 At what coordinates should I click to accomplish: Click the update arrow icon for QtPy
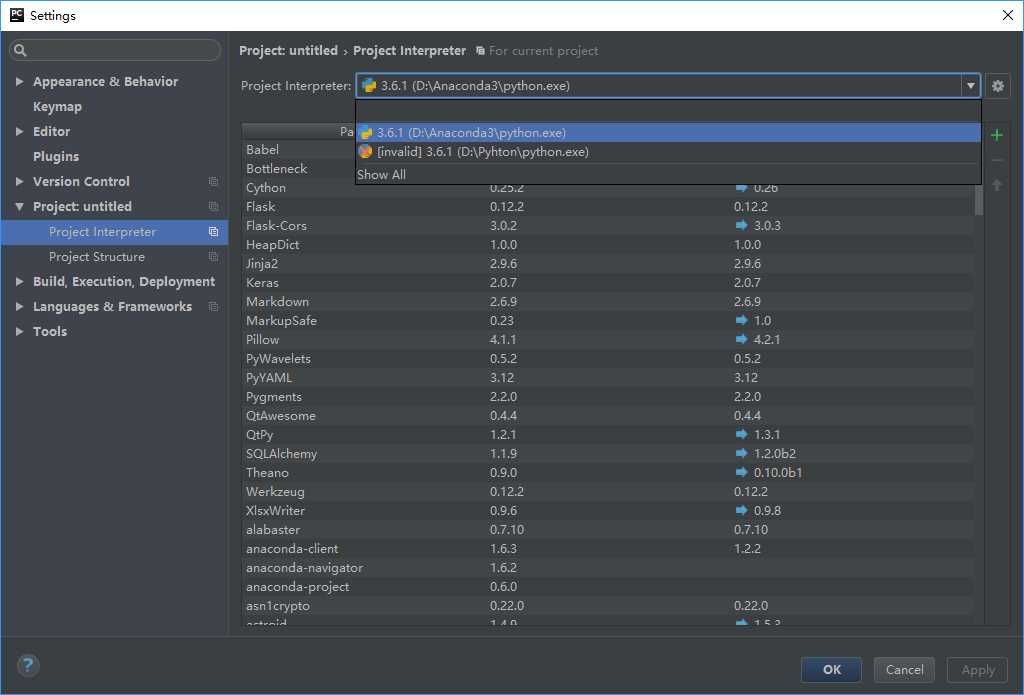[741, 434]
